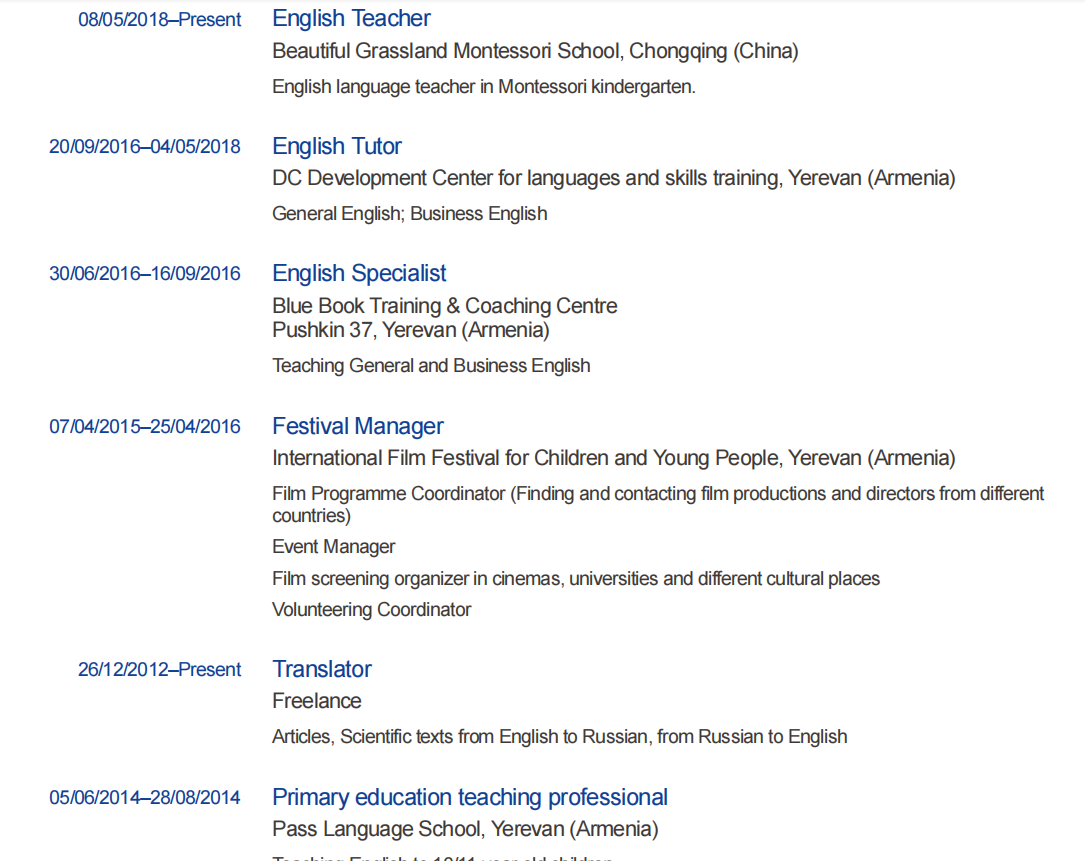Click the 05/06/2014–28/08/2014 date range
Screen dimensions: 1085x861
click(x=145, y=798)
